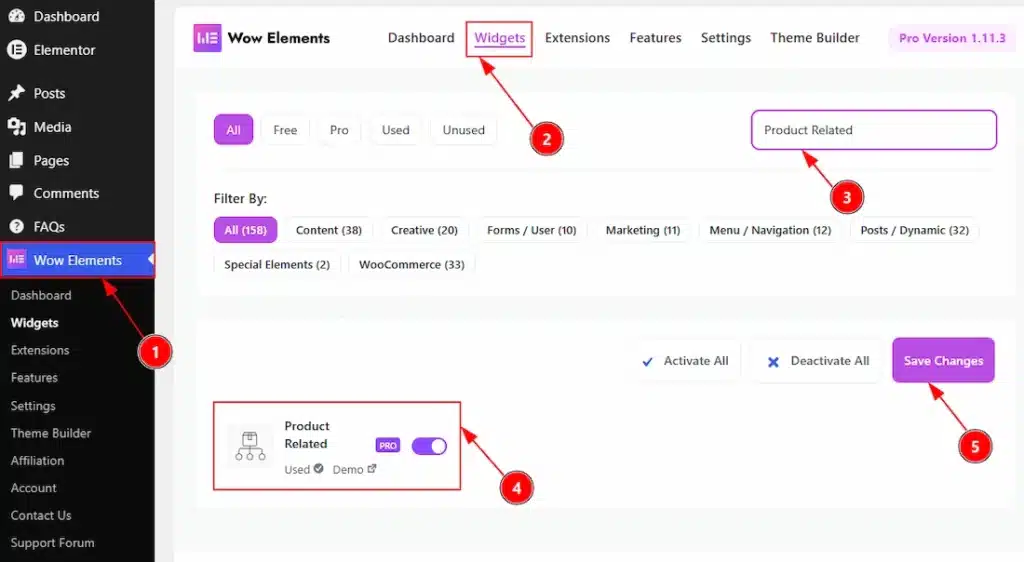Click the PRO badge on Product Related
The height and width of the screenshot is (562, 1024).
[388, 446]
